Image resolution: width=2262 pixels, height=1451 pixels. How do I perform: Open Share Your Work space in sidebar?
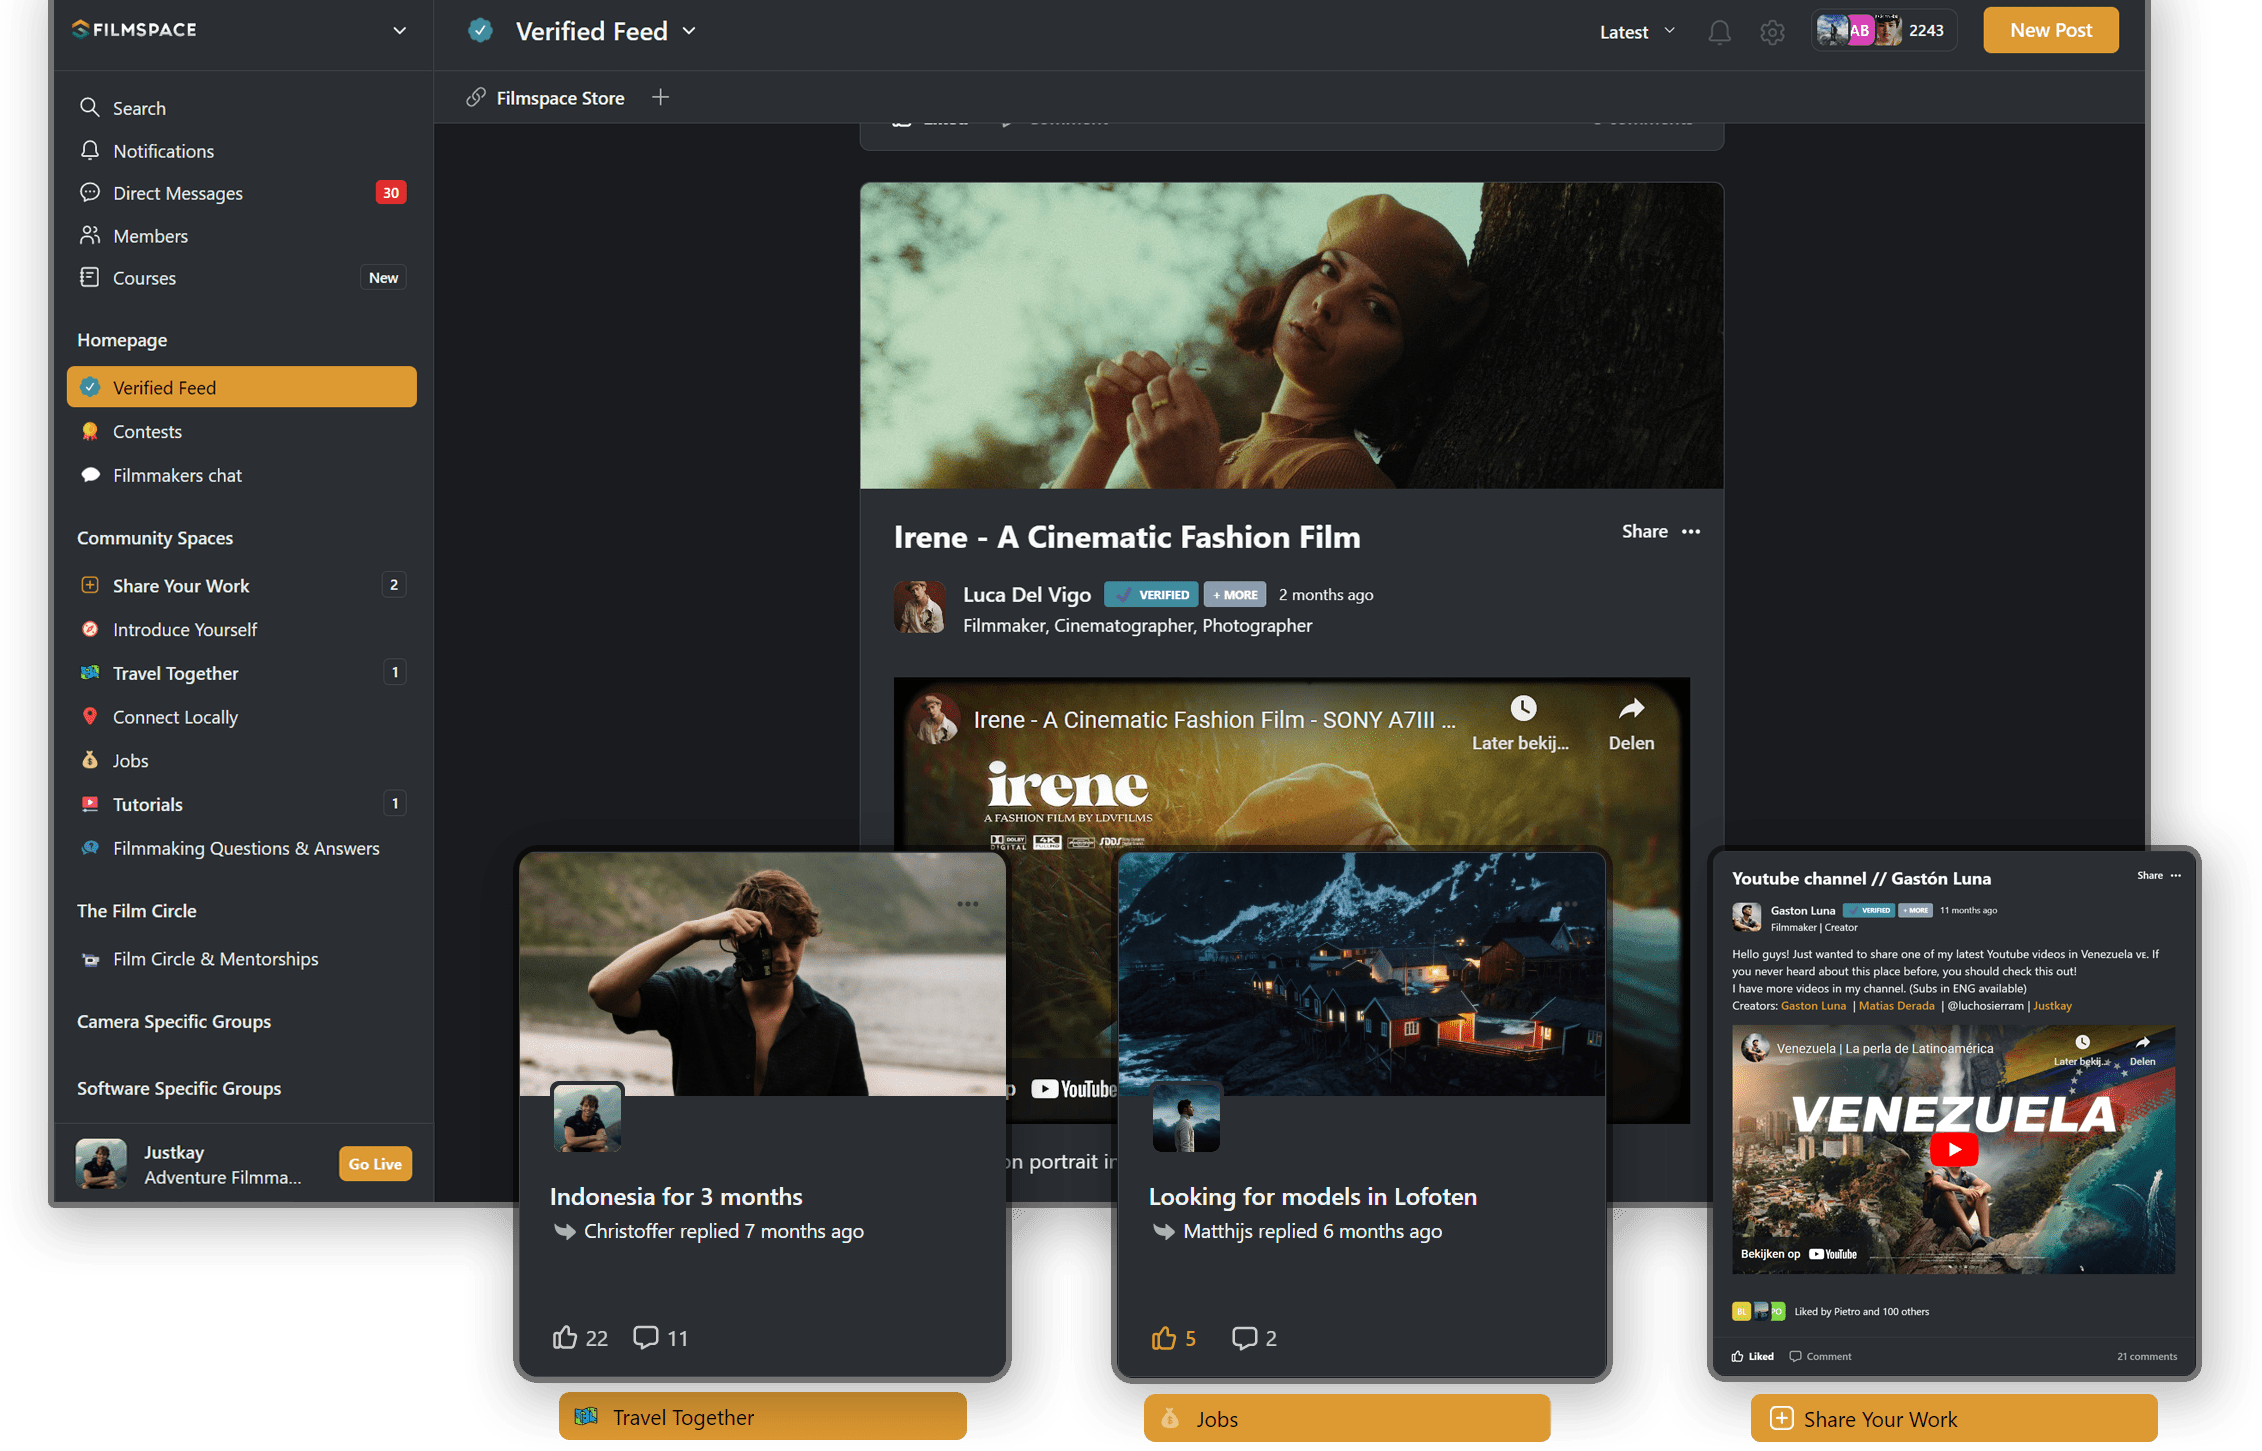pos(241,586)
